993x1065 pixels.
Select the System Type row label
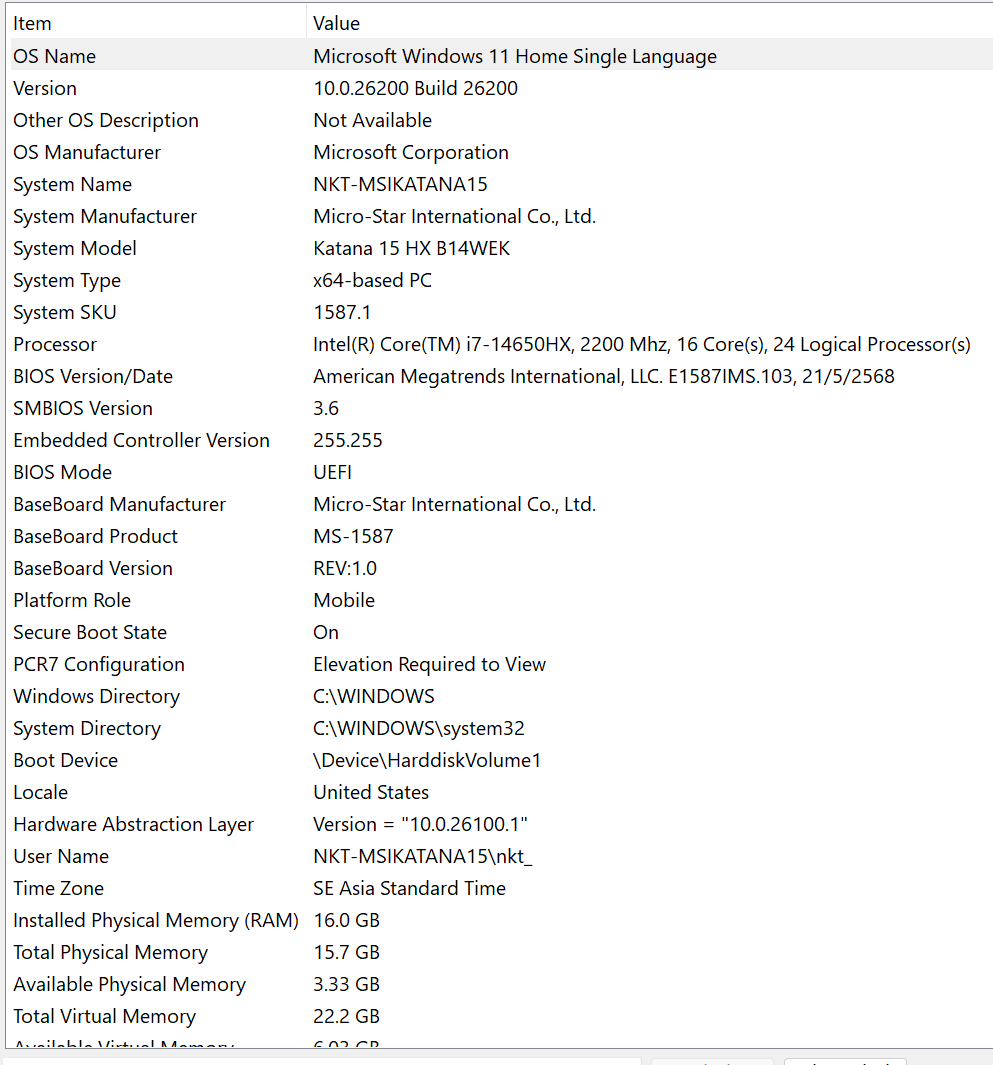click(x=67, y=280)
